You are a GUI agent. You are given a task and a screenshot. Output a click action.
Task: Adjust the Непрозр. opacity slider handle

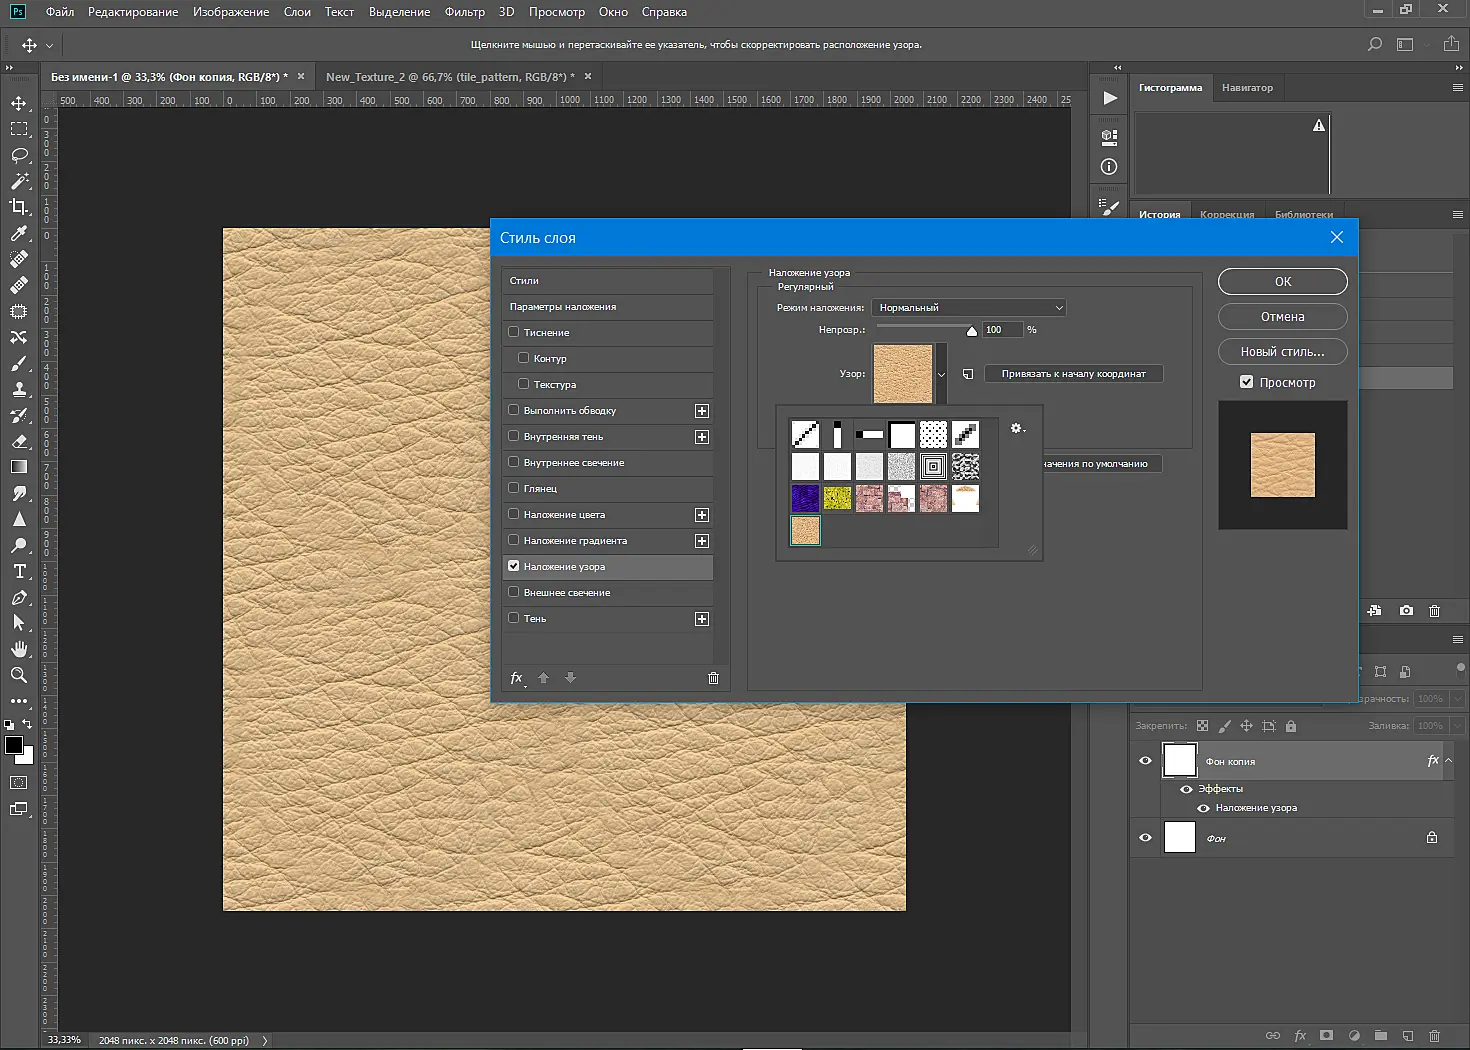(x=971, y=331)
